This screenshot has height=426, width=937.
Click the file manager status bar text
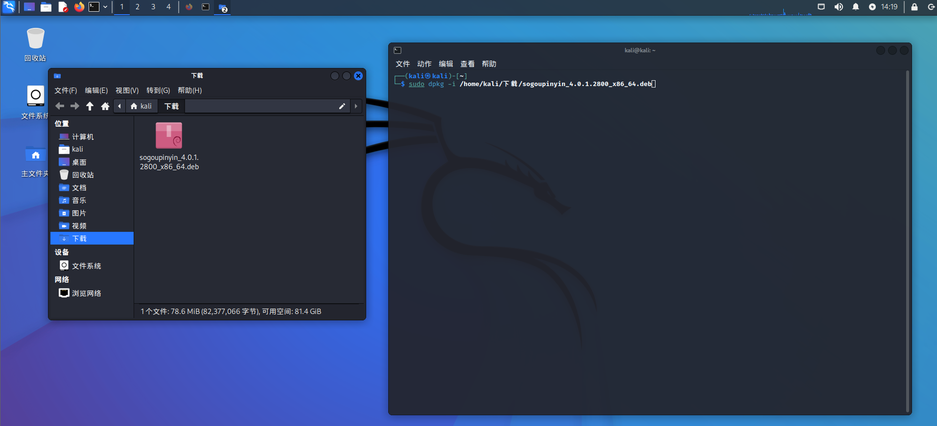pyautogui.click(x=231, y=312)
